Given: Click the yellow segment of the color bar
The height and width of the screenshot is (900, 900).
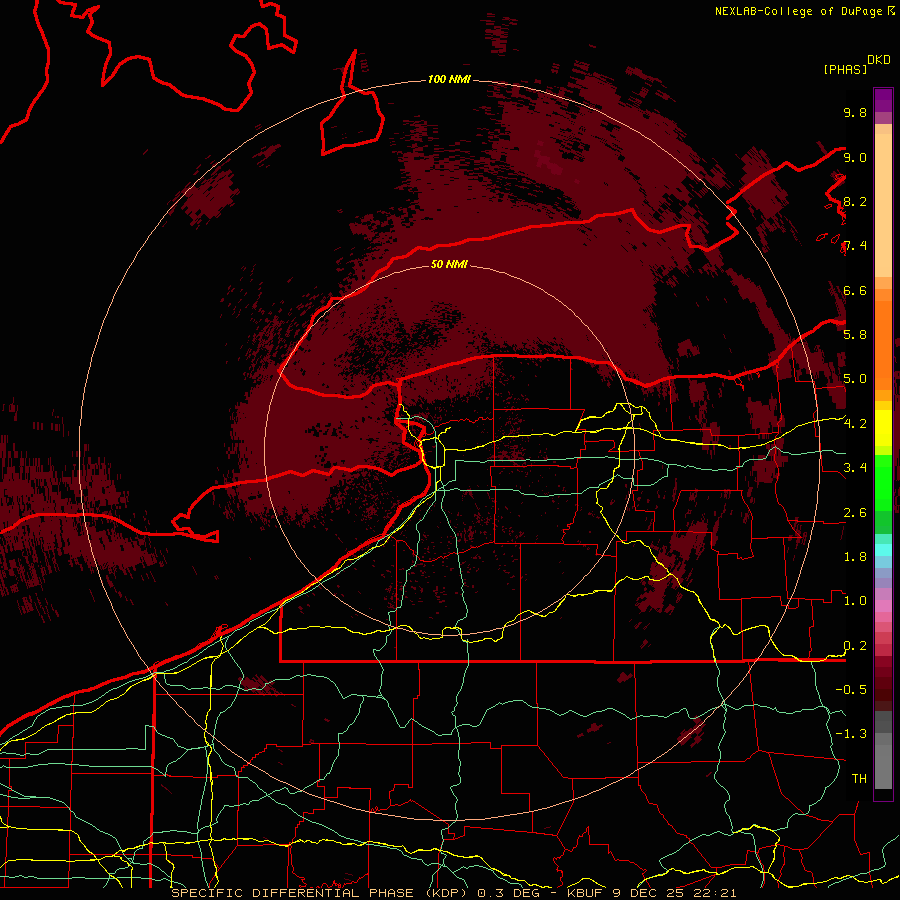Looking at the screenshot, I should (883, 428).
